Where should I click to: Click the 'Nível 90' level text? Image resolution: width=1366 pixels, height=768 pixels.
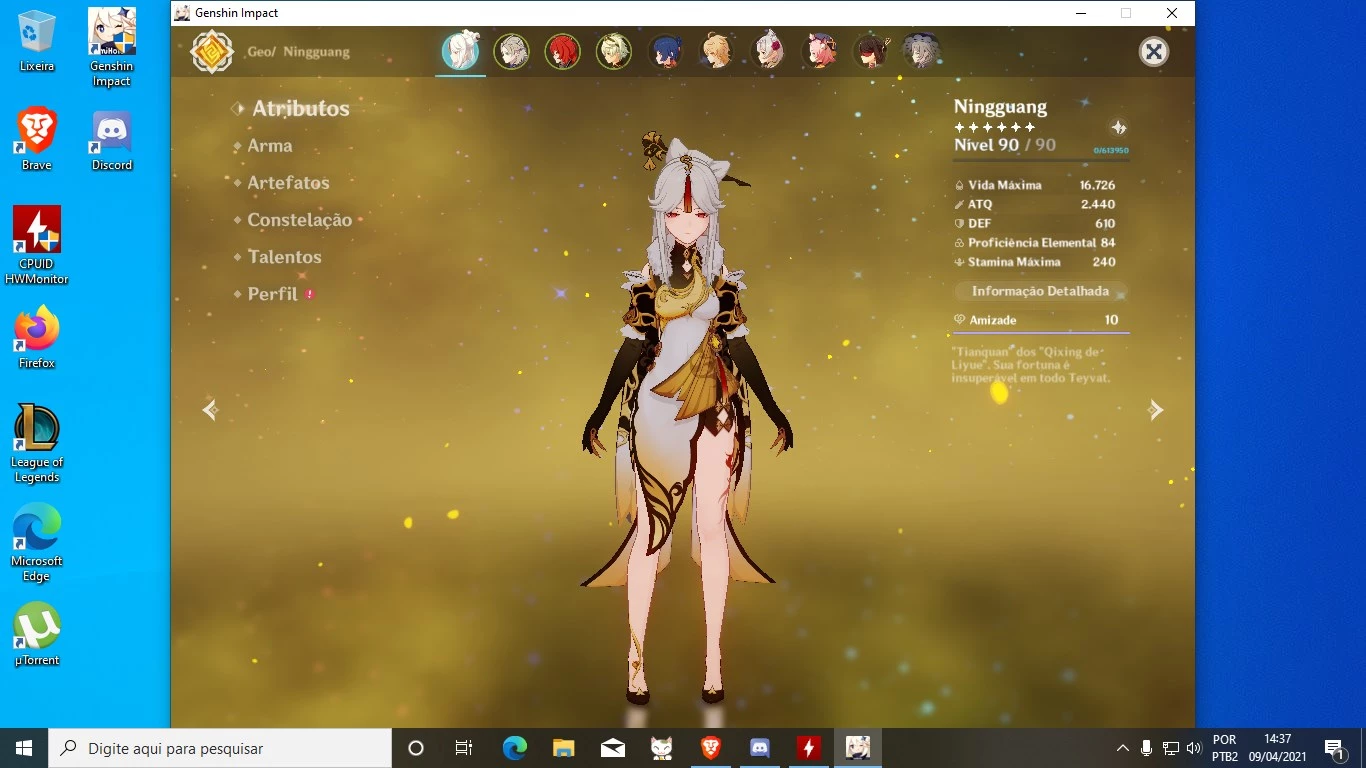tap(986, 145)
